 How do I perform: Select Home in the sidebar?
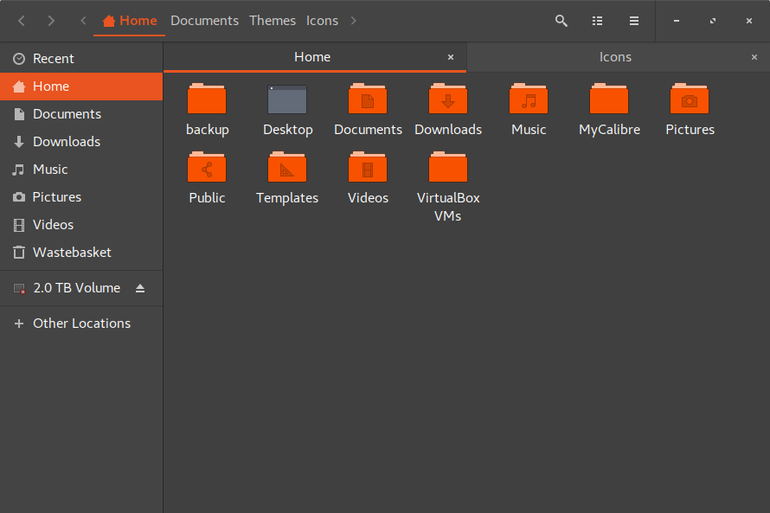pos(81,86)
